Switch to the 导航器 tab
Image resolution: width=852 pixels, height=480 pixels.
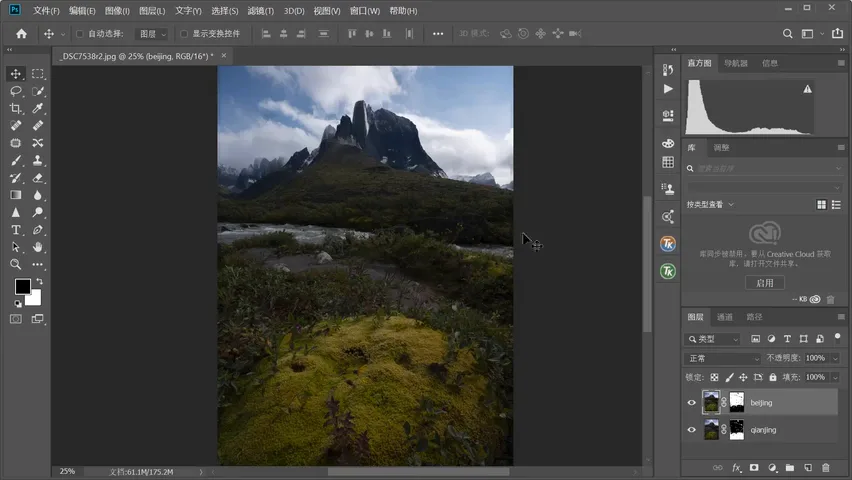[736, 63]
